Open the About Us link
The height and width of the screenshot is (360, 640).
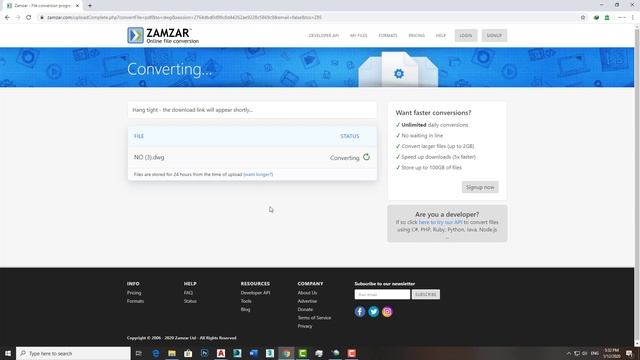pos(307,293)
